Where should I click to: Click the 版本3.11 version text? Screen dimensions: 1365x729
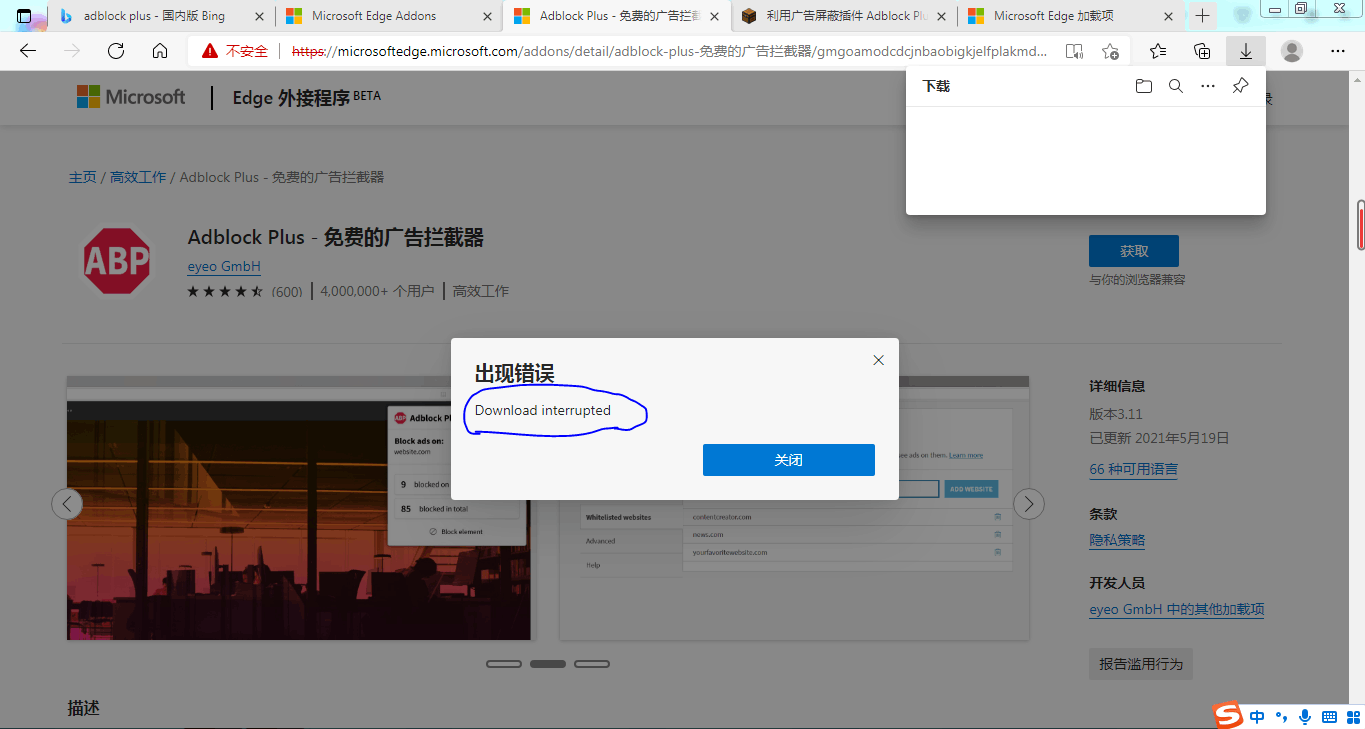click(1116, 414)
